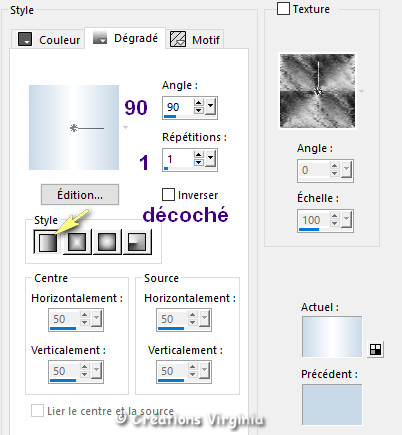
Task: Select the radial gradient style icon
Action: click(x=137, y=242)
